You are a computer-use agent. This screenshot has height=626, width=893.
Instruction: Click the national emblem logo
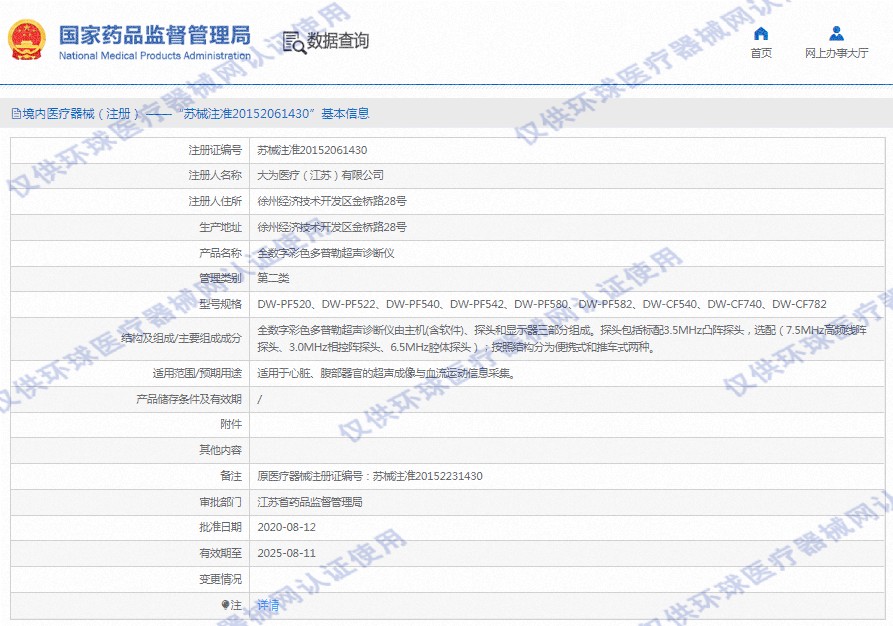tap(27, 40)
